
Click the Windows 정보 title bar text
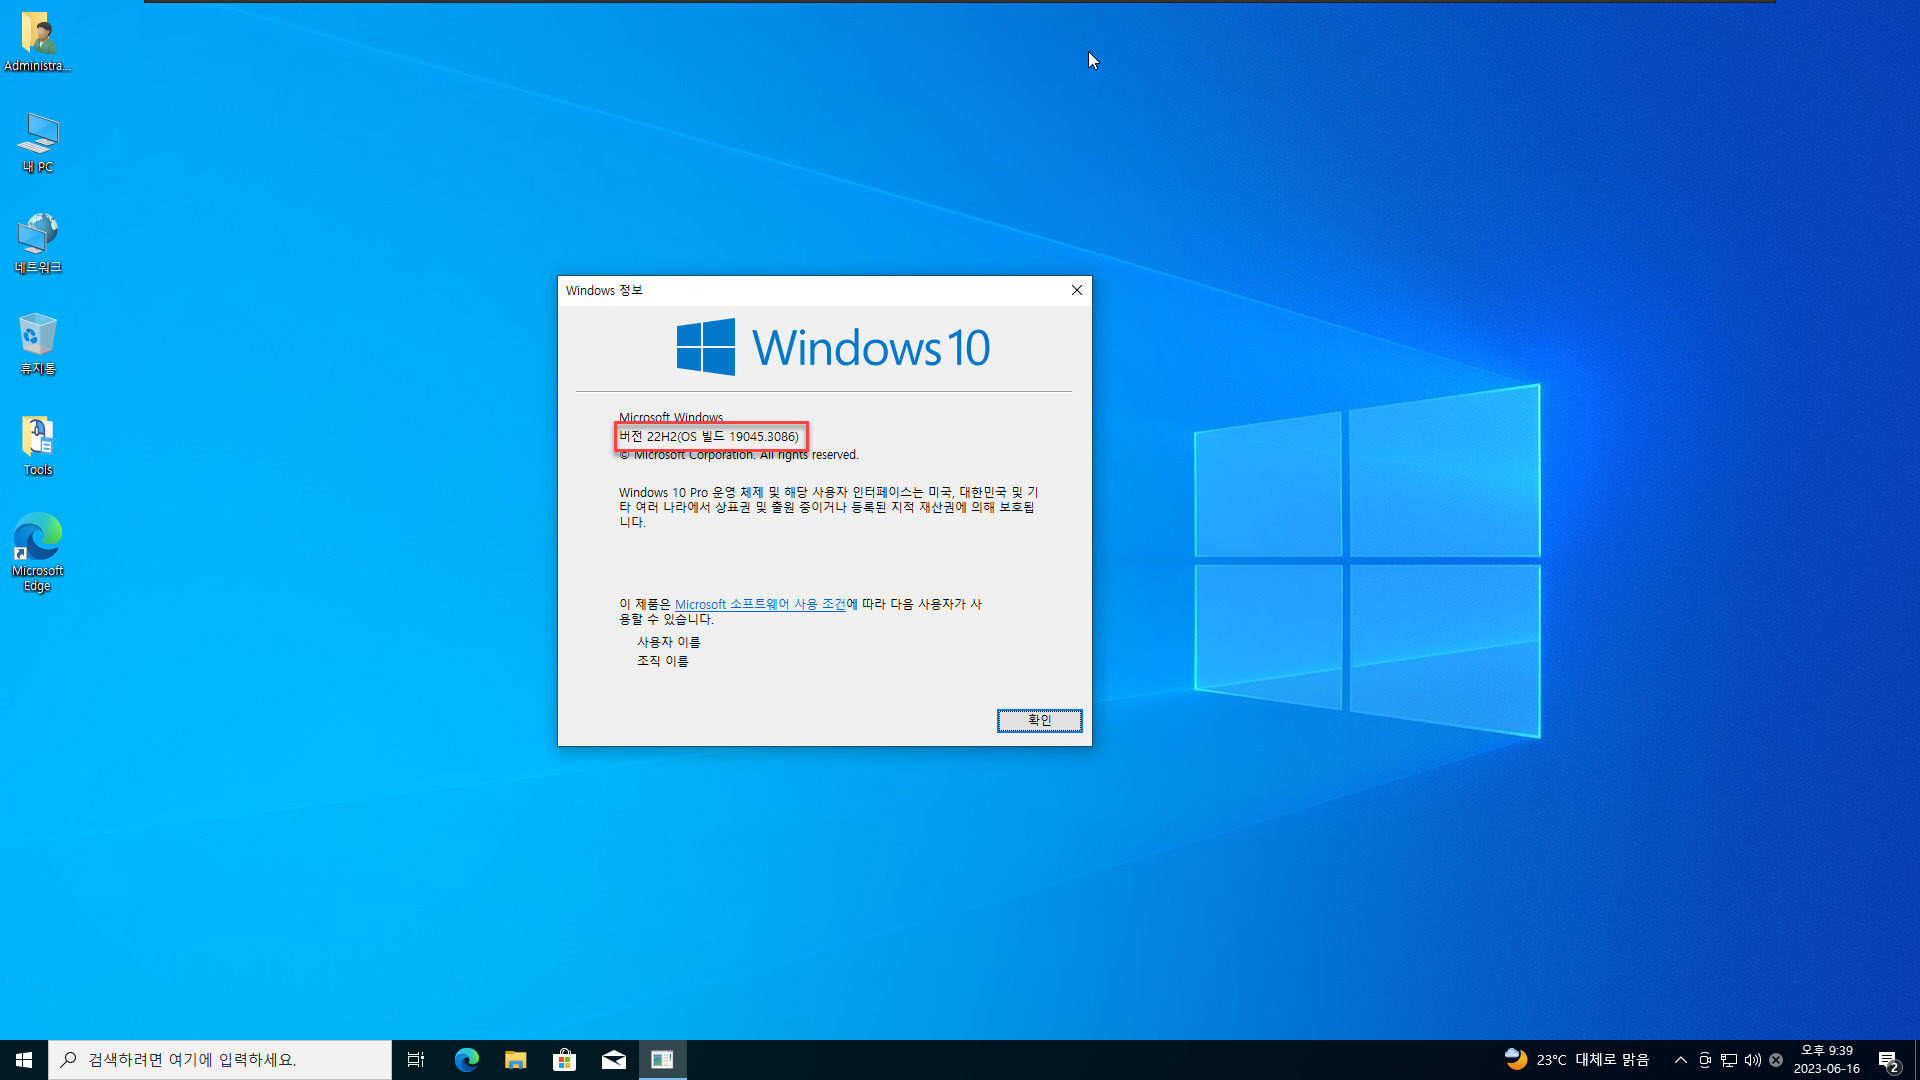[x=604, y=290]
